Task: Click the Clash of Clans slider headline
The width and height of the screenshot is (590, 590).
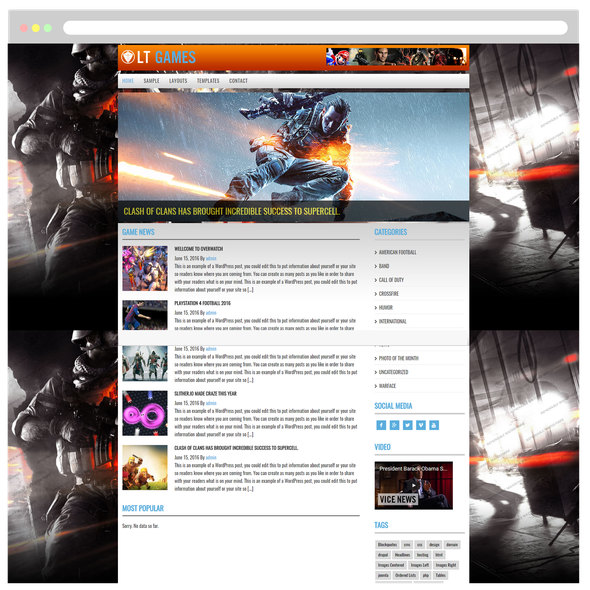Action: click(x=231, y=211)
